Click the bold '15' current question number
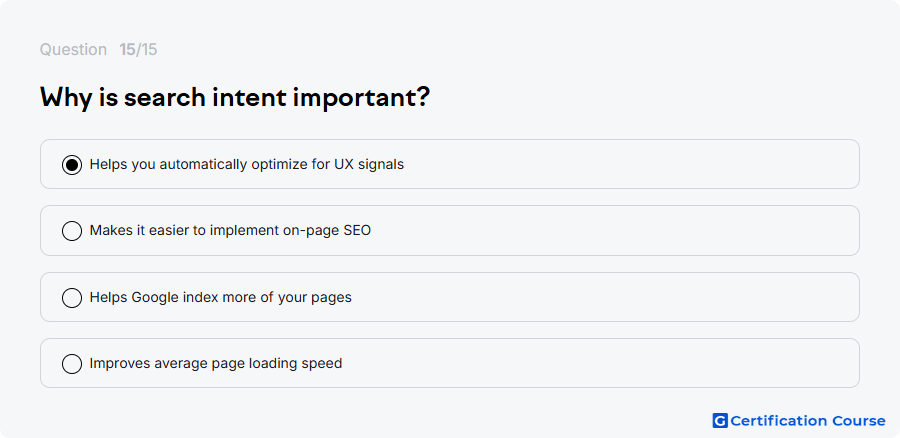This screenshot has width=900, height=438. [x=127, y=50]
